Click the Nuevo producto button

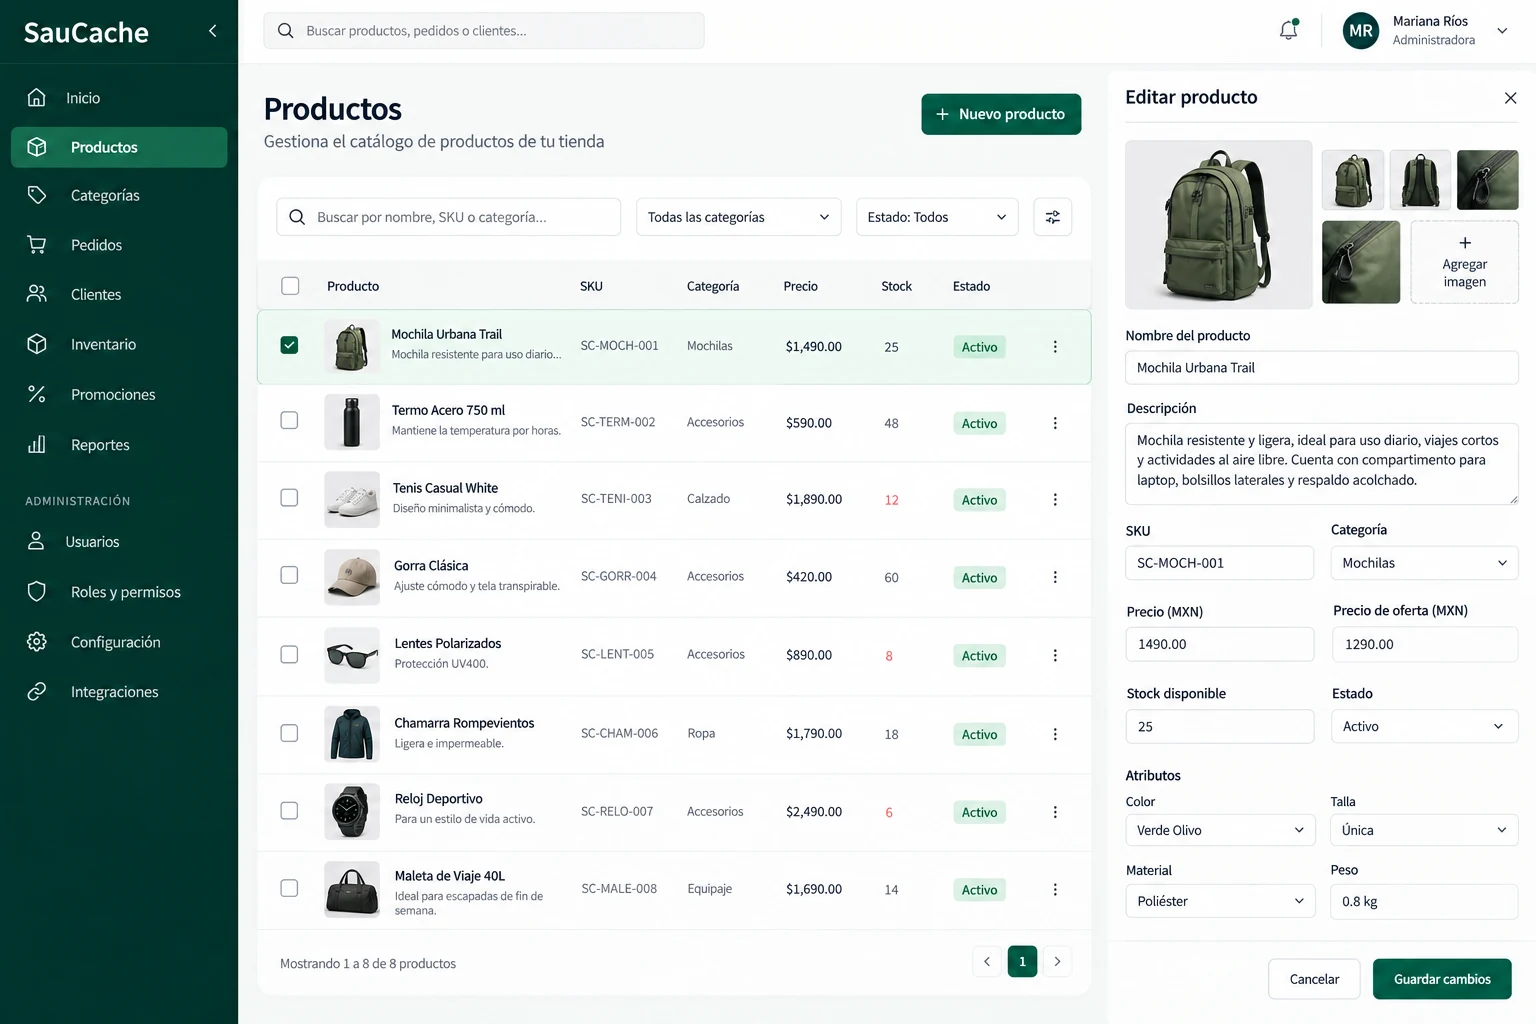pos(1001,114)
